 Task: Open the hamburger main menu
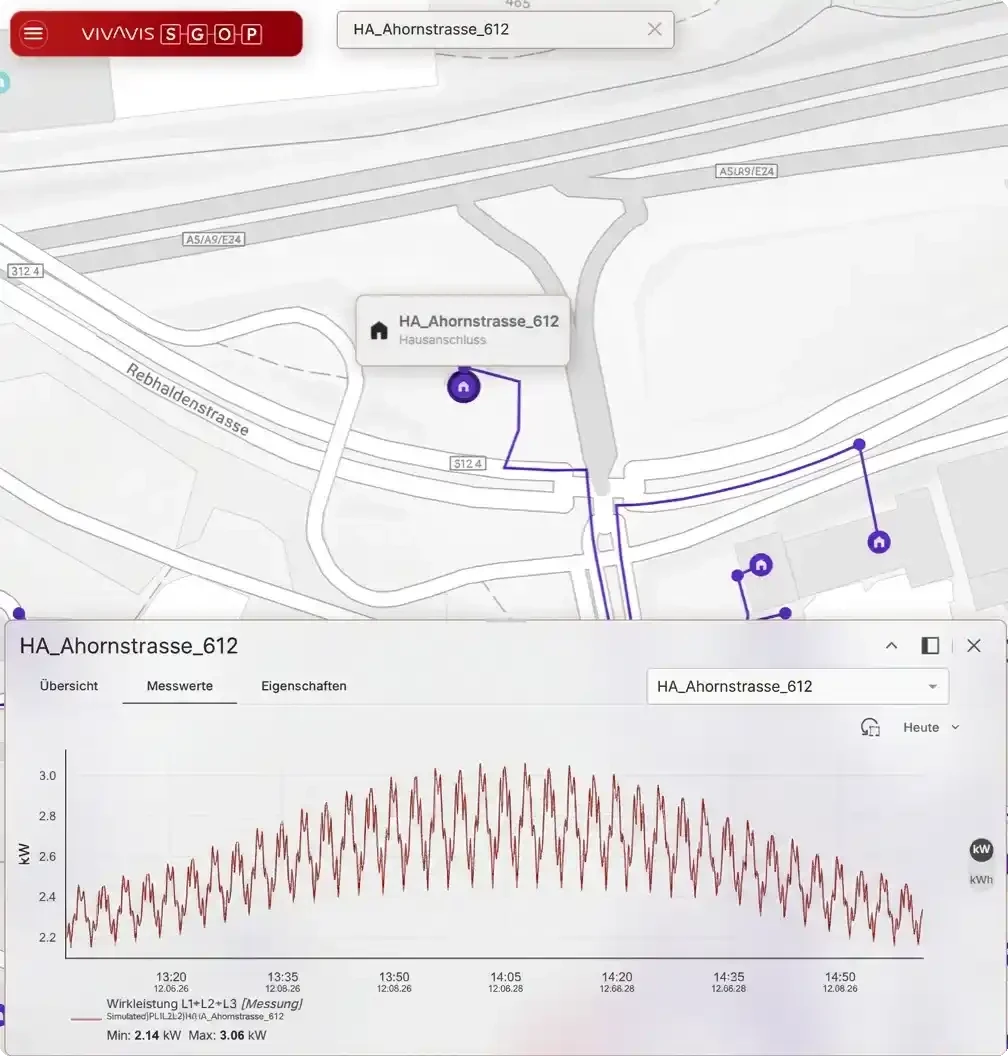tap(34, 33)
